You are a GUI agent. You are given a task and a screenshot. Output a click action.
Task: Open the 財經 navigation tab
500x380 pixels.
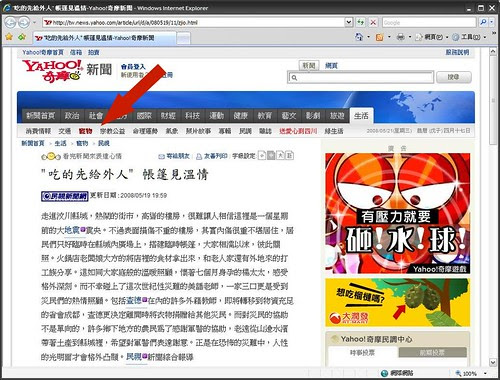tap(168, 116)
